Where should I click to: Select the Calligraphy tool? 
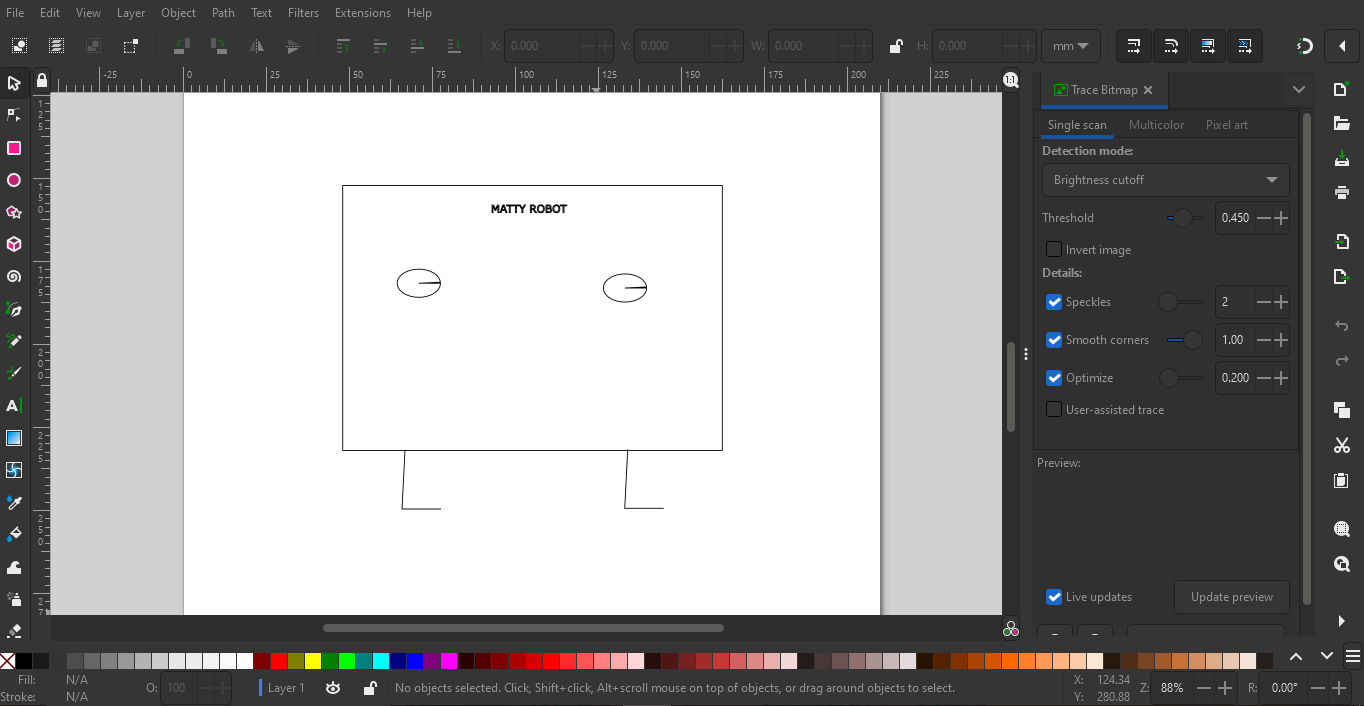pyautogui.click(x=14, y=373)
